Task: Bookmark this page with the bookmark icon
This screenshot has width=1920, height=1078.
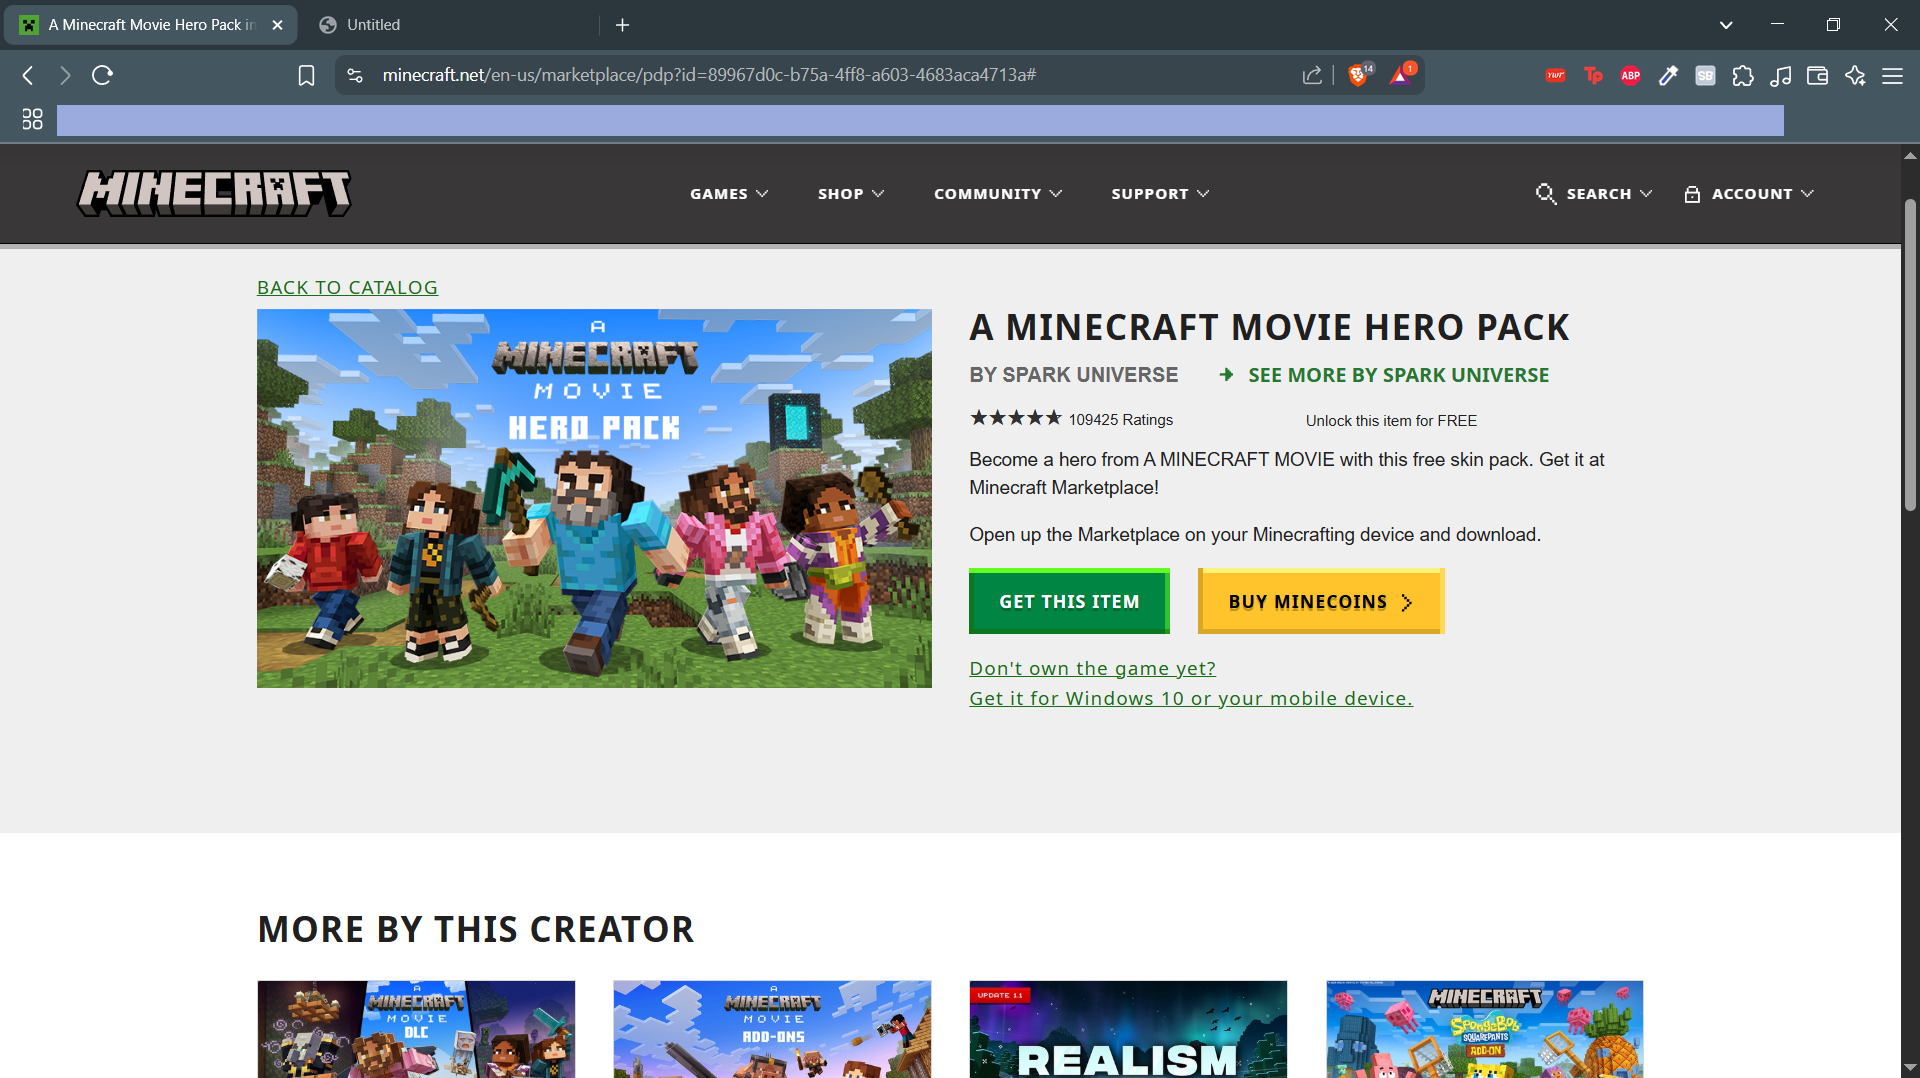Action: [306, 75]
